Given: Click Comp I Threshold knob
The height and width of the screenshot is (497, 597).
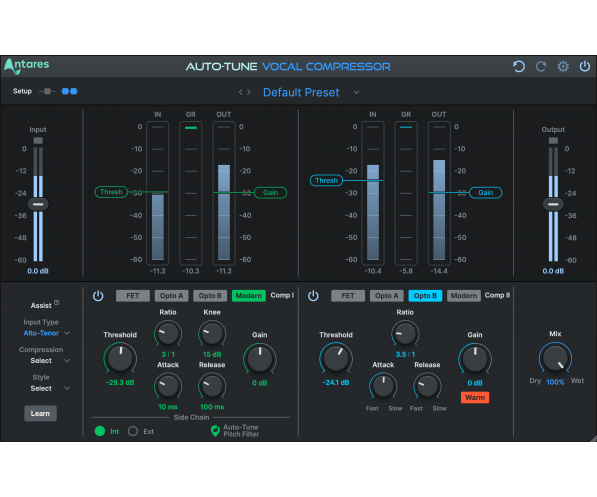Looking at the screenshot, I should [120, 358].
